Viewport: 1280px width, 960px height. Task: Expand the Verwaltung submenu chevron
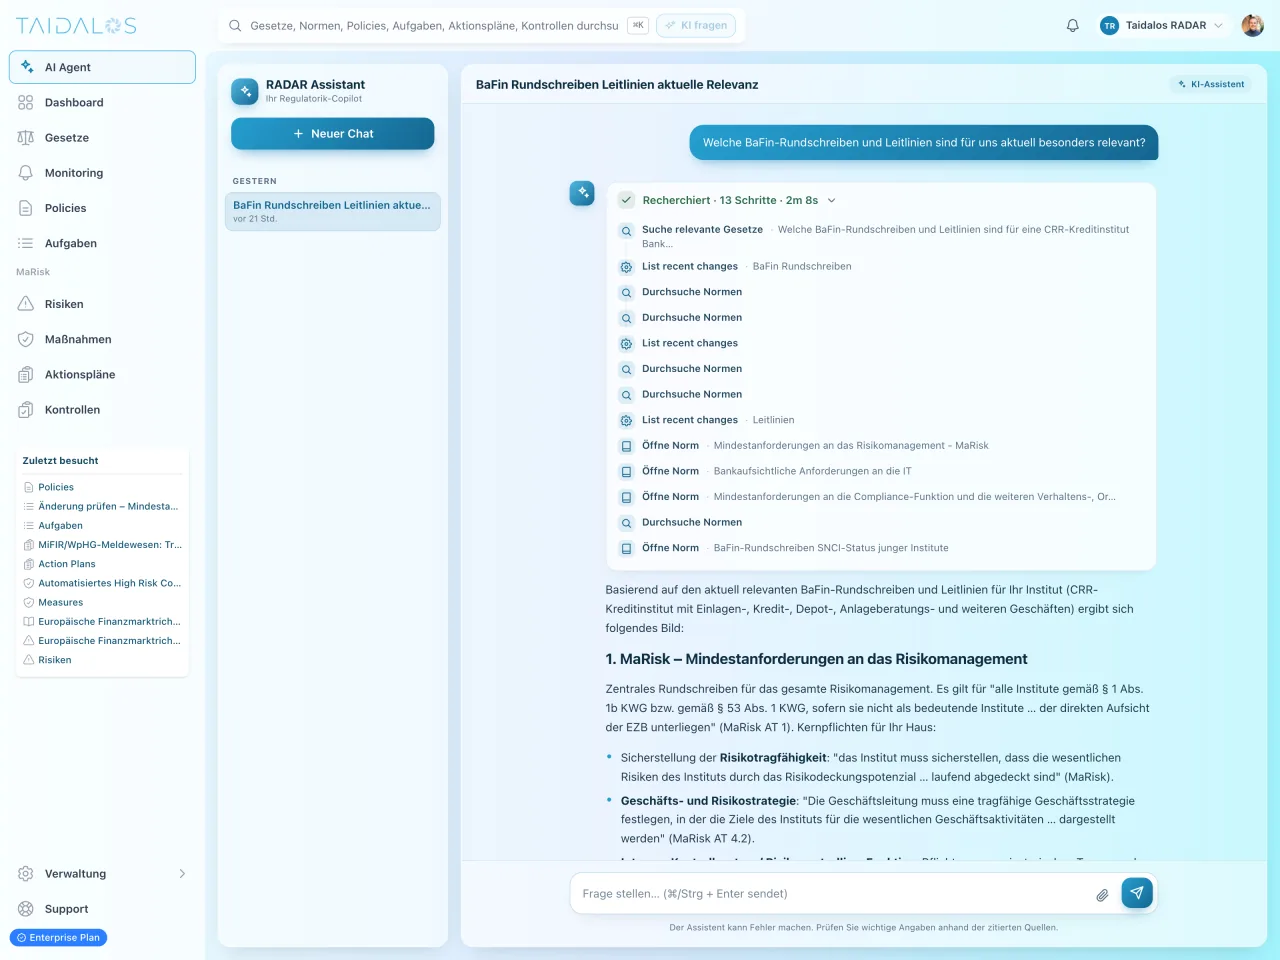coord(182,874)
